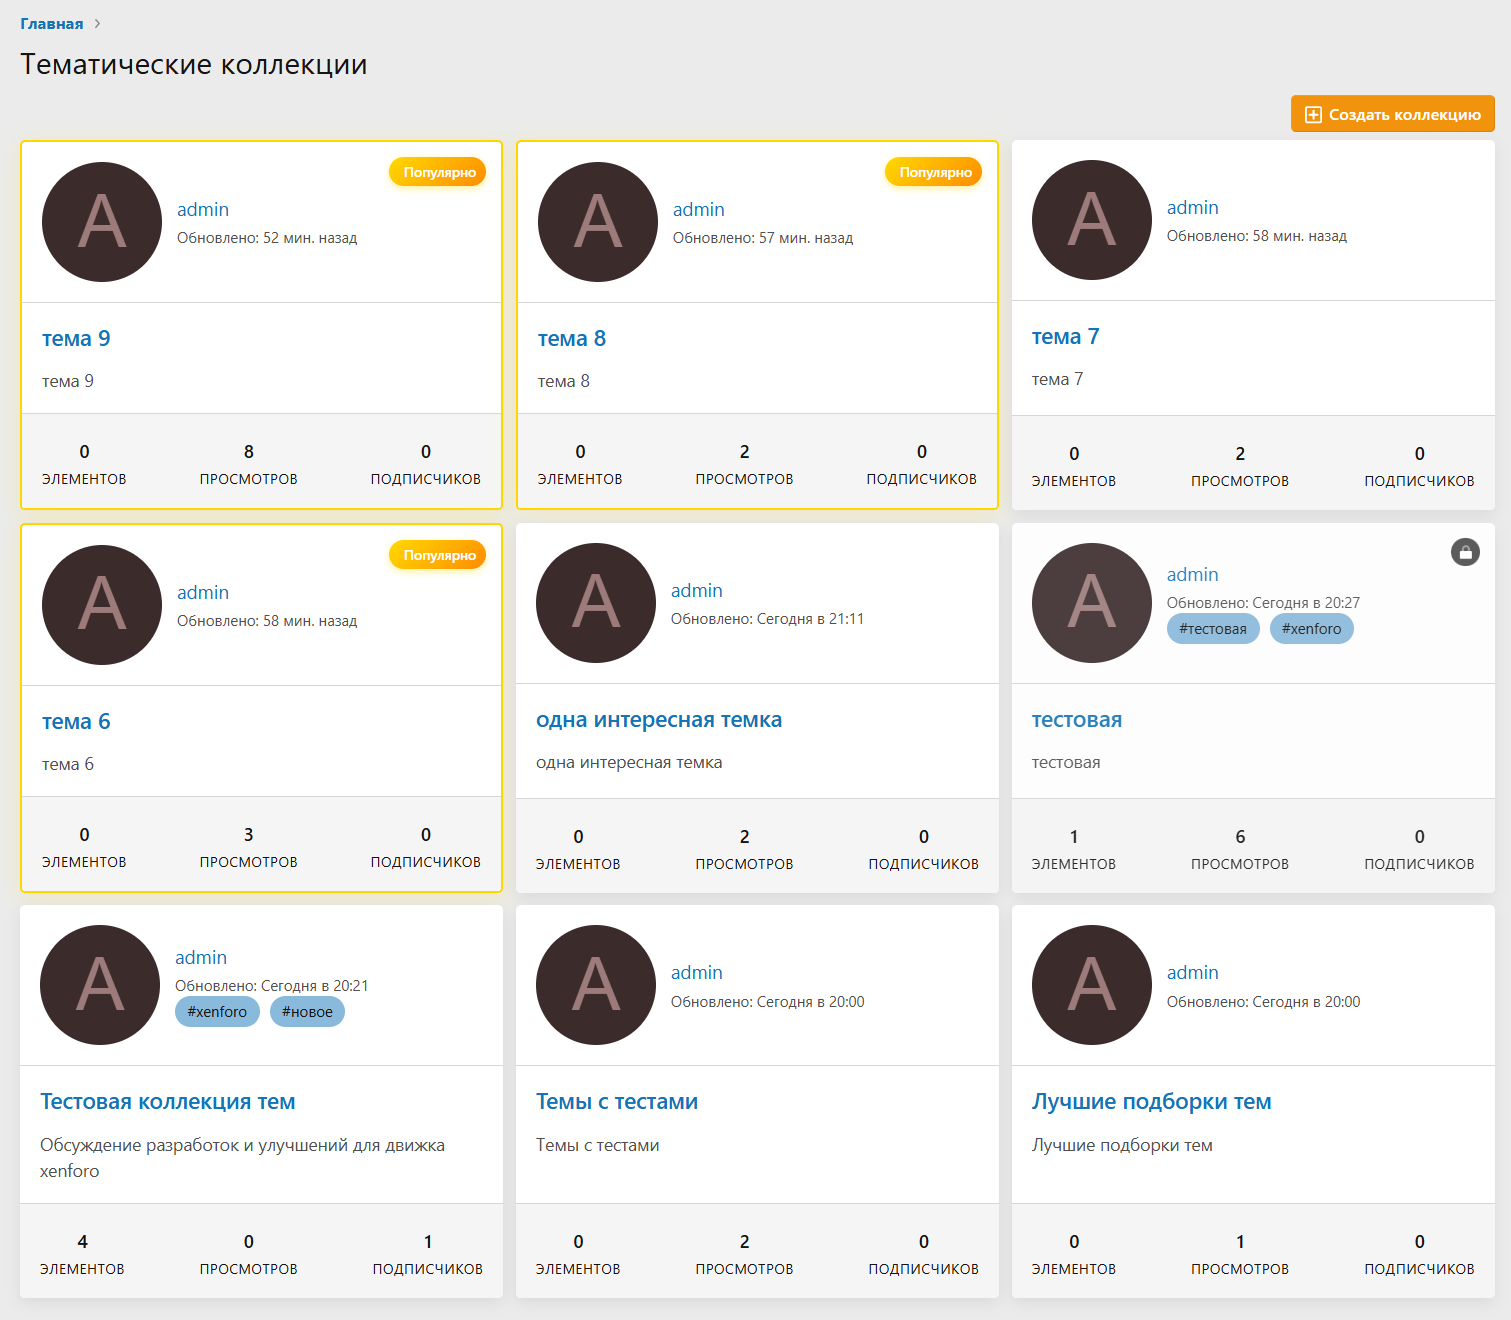Click the Создать коллекцию button

click(1392, 114)
